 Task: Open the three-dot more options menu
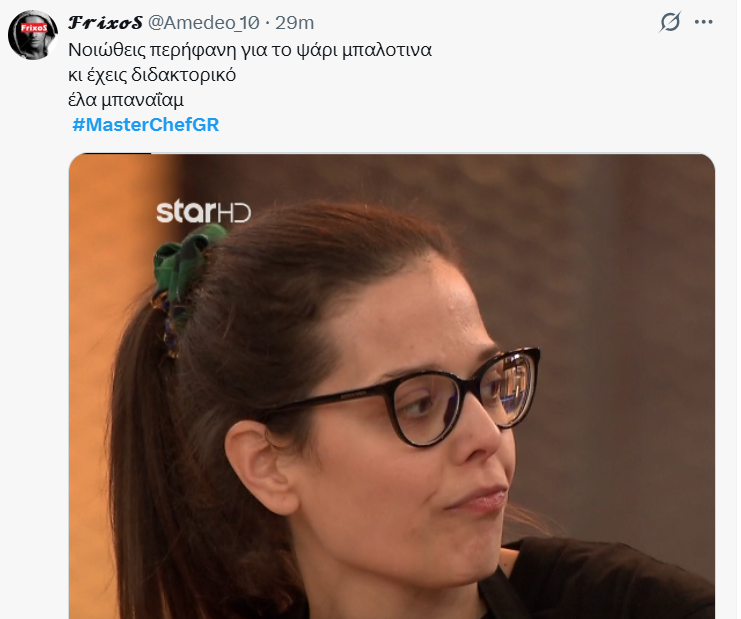tap(704, 22)
